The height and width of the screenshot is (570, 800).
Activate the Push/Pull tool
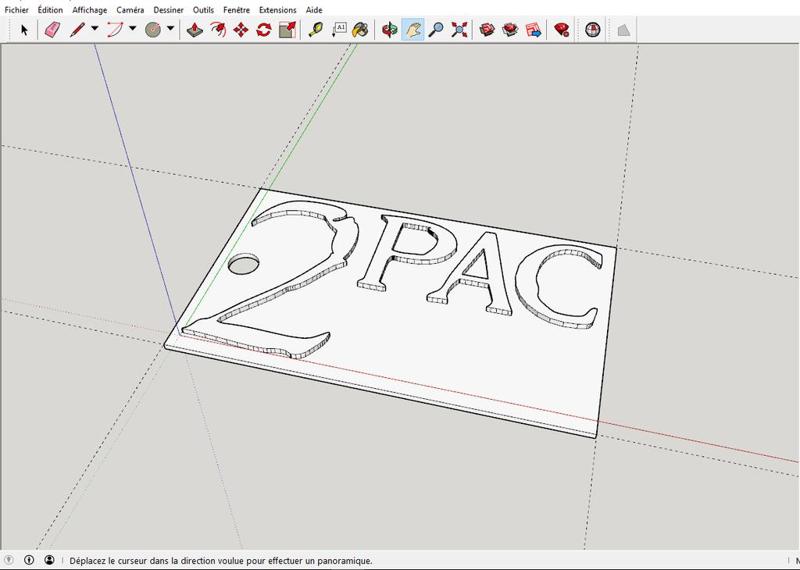pos(194,30)
